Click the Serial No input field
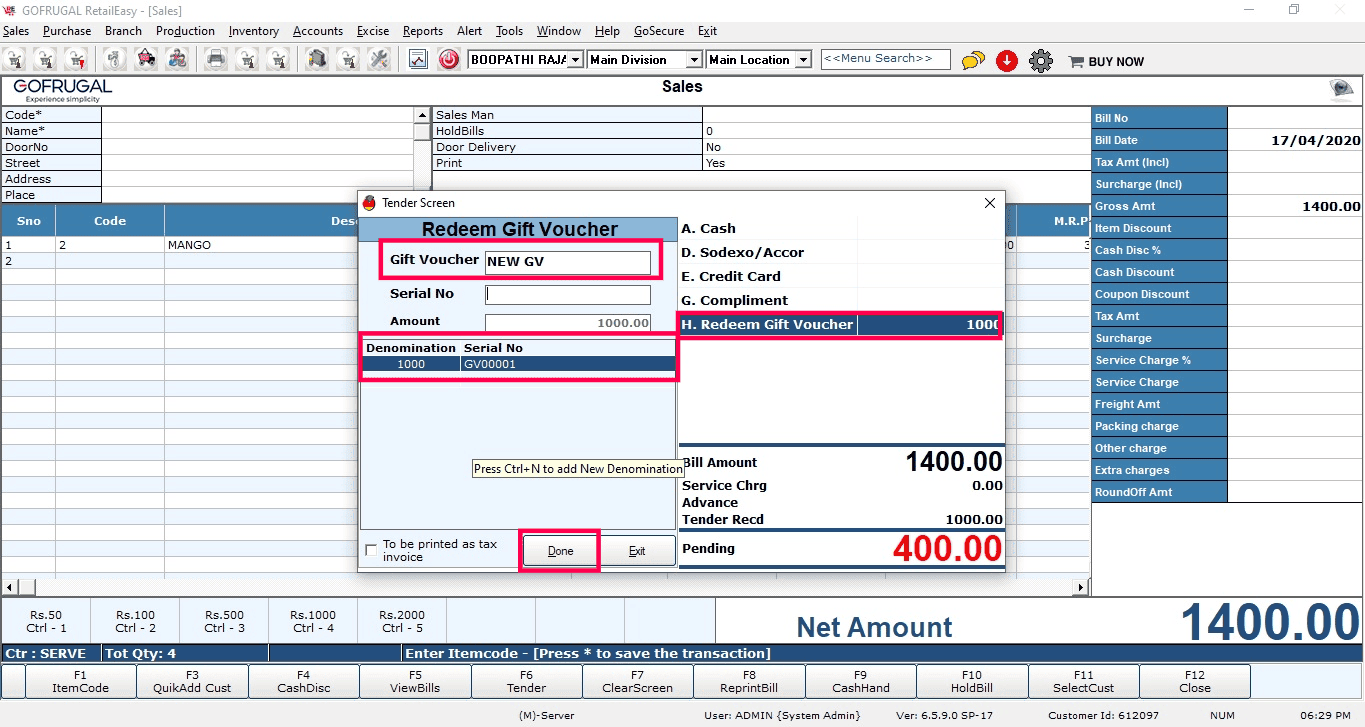1365x727 pixels. (x=568, y=295)
